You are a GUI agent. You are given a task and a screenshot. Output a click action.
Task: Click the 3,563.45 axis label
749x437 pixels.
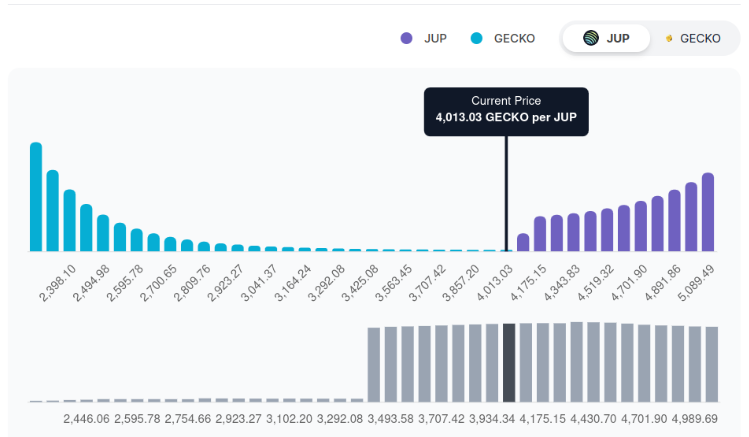coord(393,283)
